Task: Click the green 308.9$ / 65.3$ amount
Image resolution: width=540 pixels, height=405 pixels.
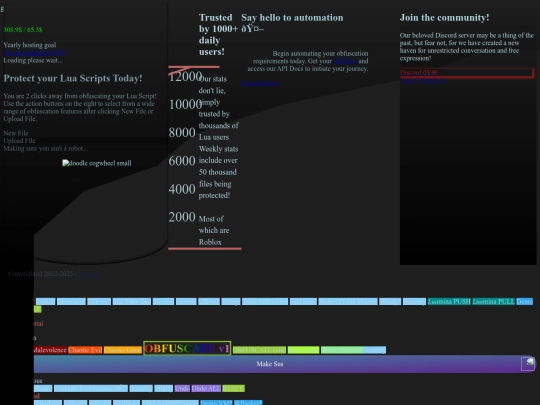Action: [x=23, y=30]
